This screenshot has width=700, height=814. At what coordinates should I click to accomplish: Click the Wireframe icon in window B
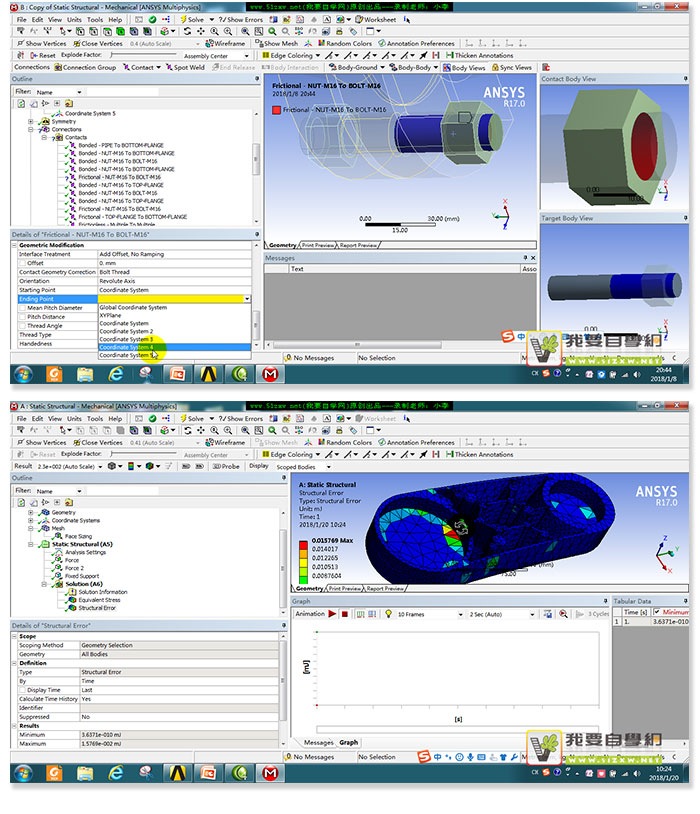(x=210, y=44)
